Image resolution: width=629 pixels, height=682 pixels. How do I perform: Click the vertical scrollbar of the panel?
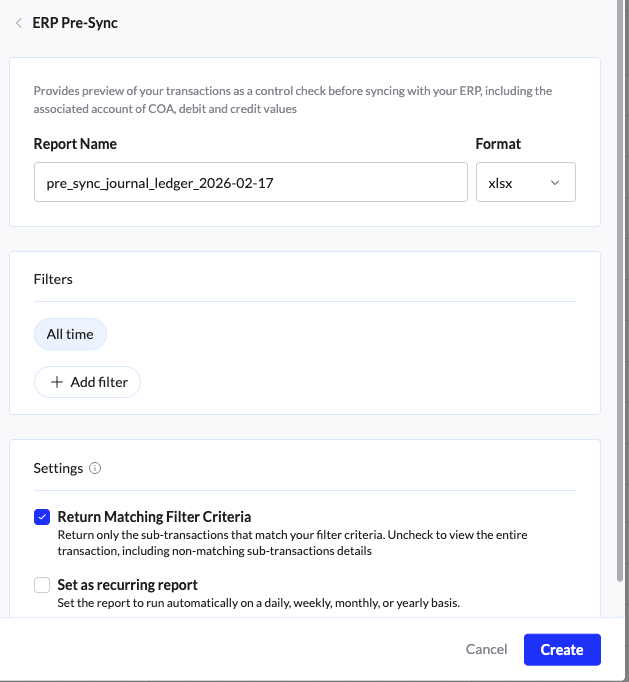[620, 291]
